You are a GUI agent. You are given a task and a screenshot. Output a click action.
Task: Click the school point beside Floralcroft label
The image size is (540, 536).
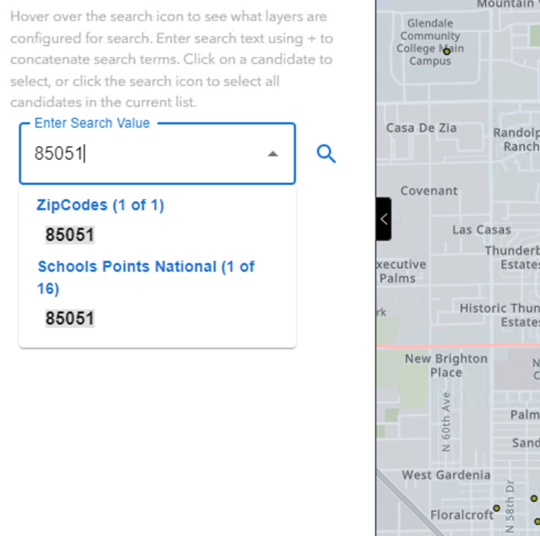pyautogui.click(x=496, y=508)
